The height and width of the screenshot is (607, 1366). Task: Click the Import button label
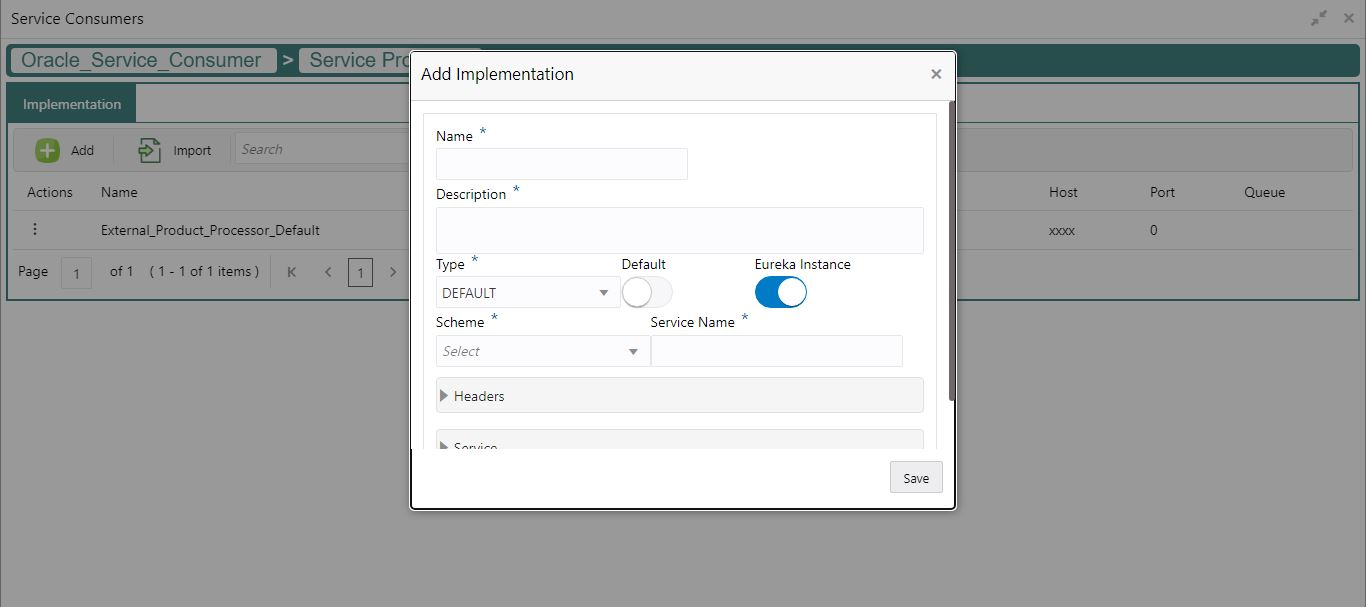tap(192, 150)
